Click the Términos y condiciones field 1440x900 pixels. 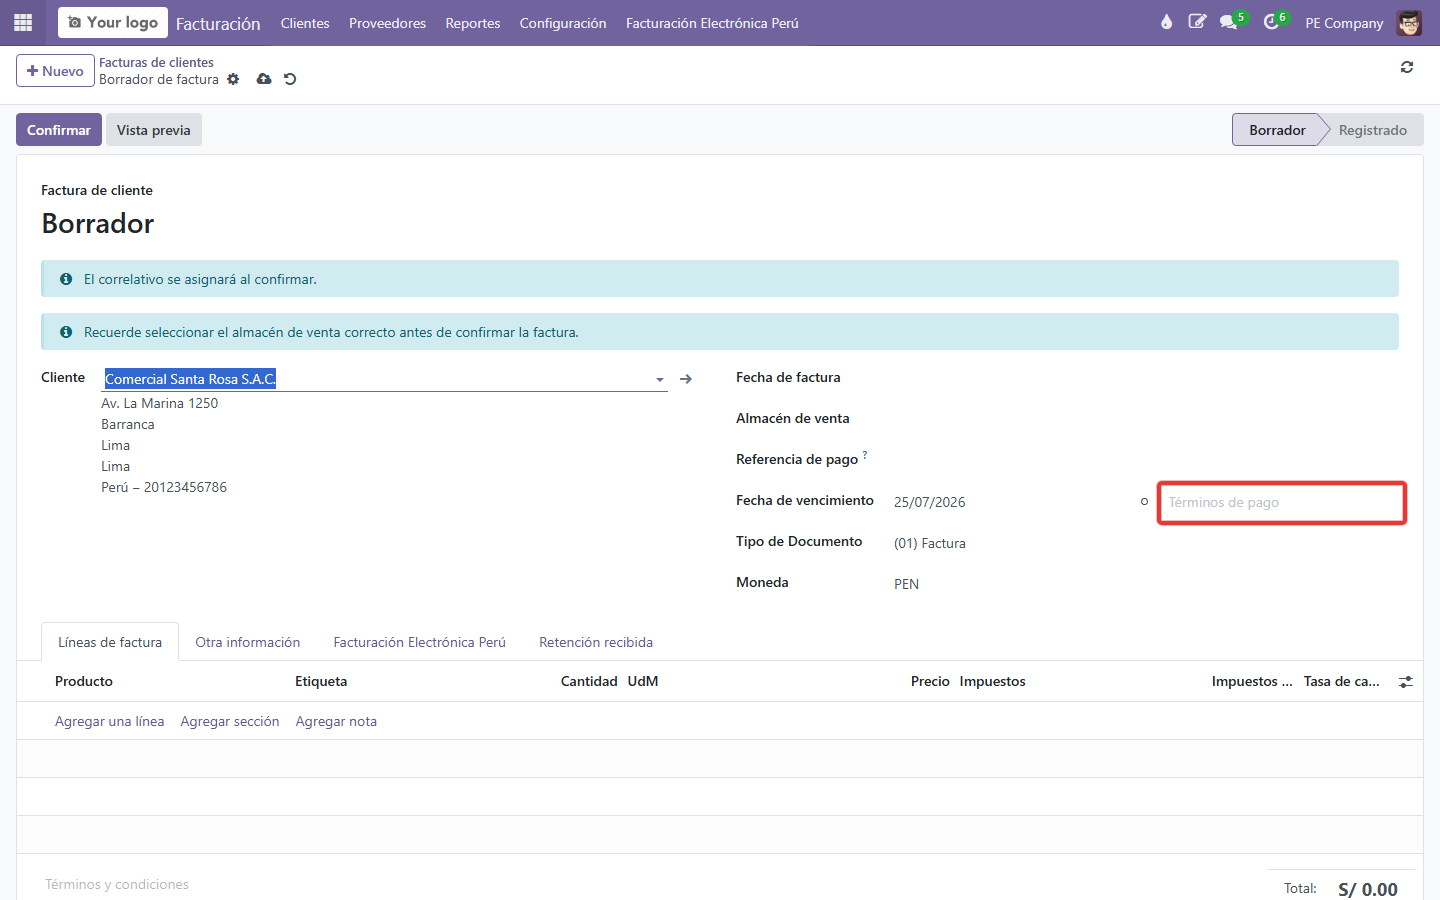pyautogui.click(x=117, y=884)
